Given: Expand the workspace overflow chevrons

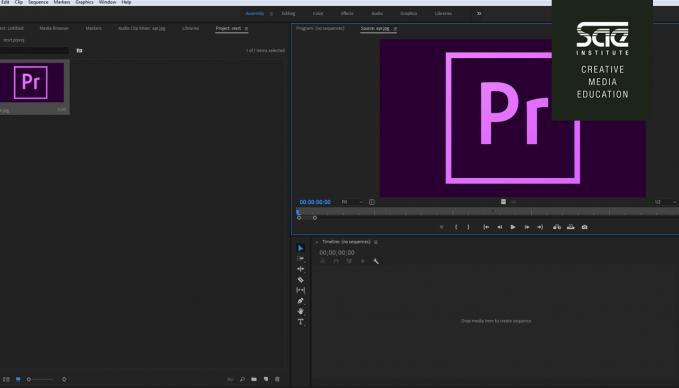Looking at the screenshot, I should tap(479, 13).
